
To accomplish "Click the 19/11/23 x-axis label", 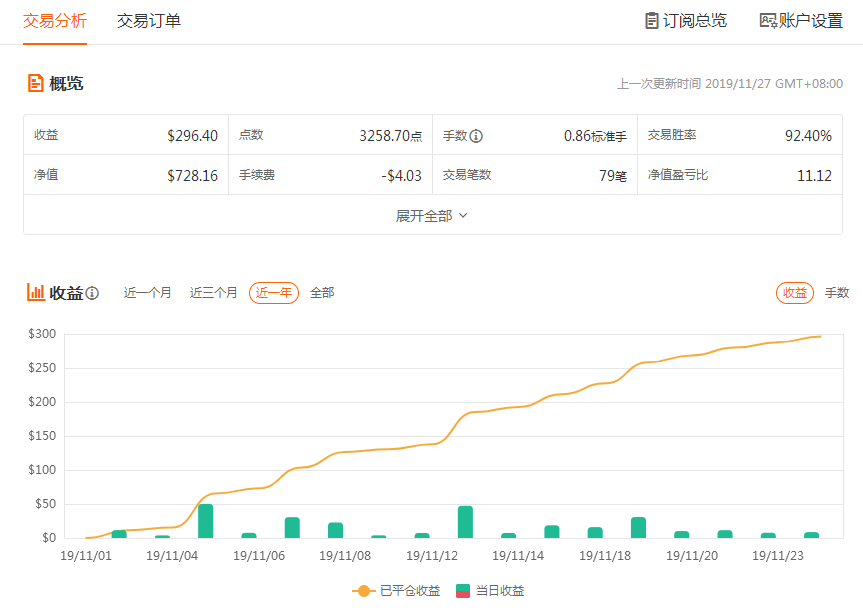I will 778,556.
